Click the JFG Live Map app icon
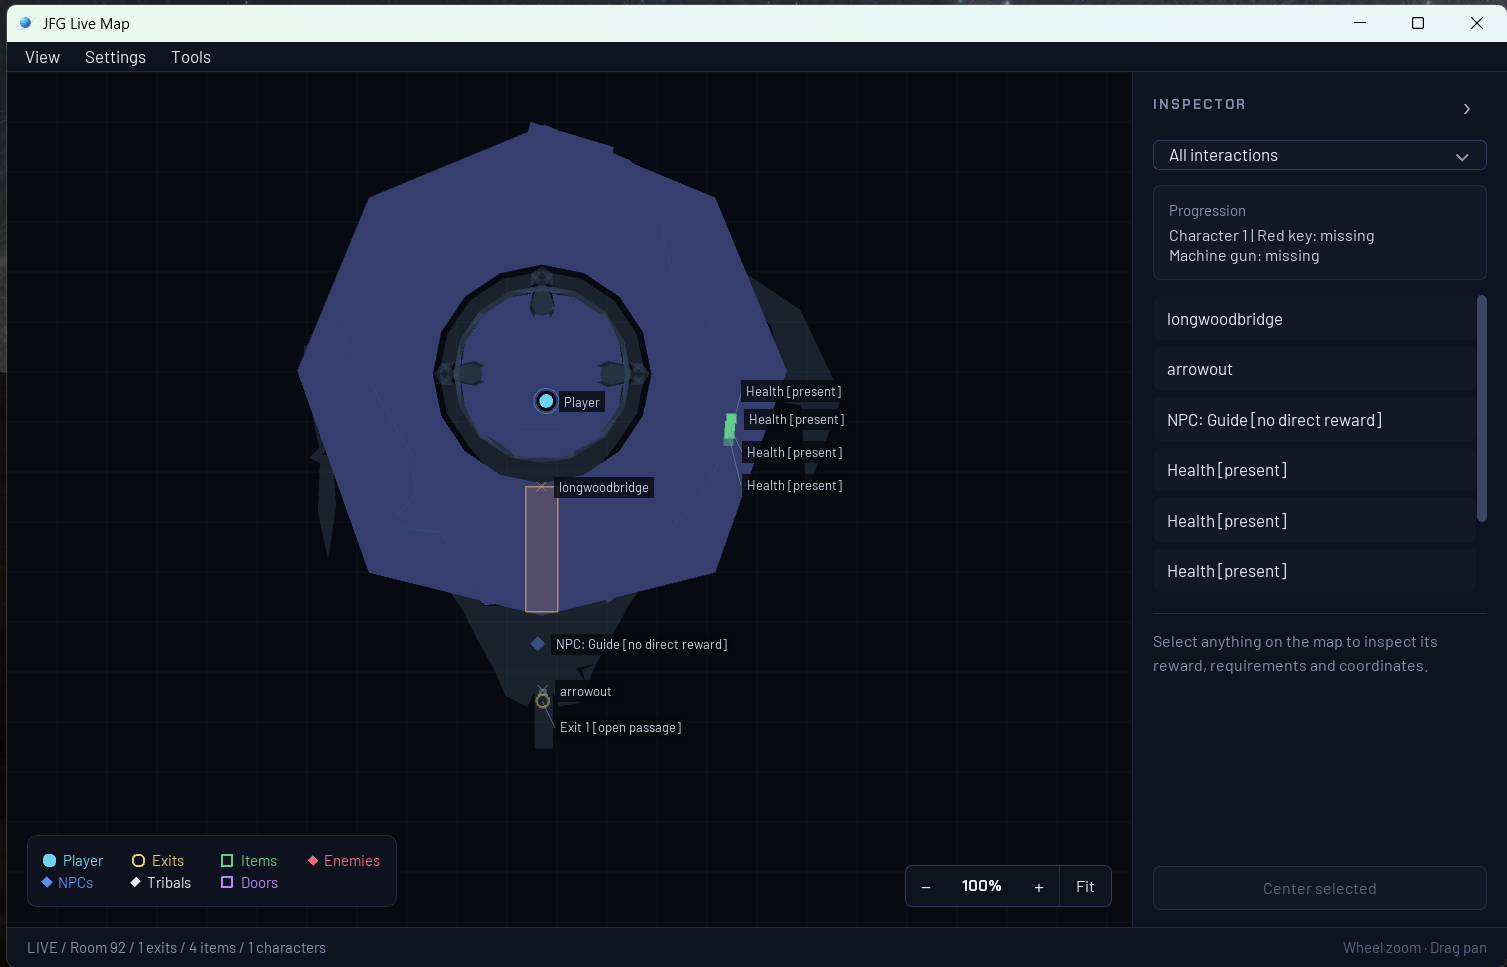 click(25, 23)
